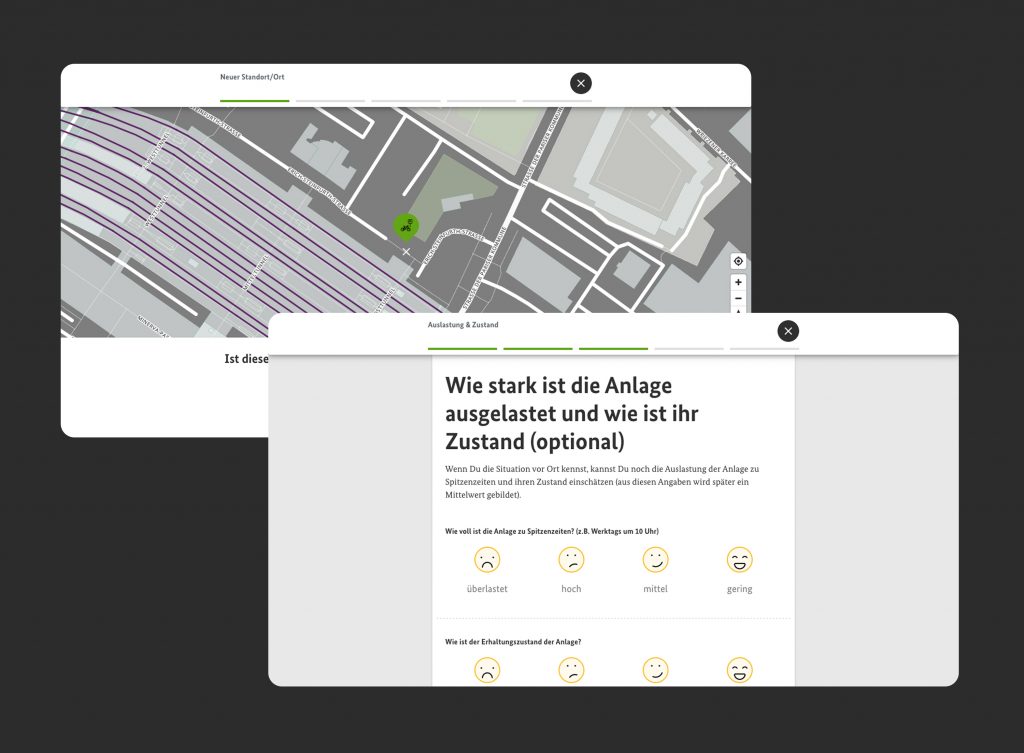Choose the 'hoch' smiley for peak usage
Screen dimensions: 1024x753
coord(571,560)
